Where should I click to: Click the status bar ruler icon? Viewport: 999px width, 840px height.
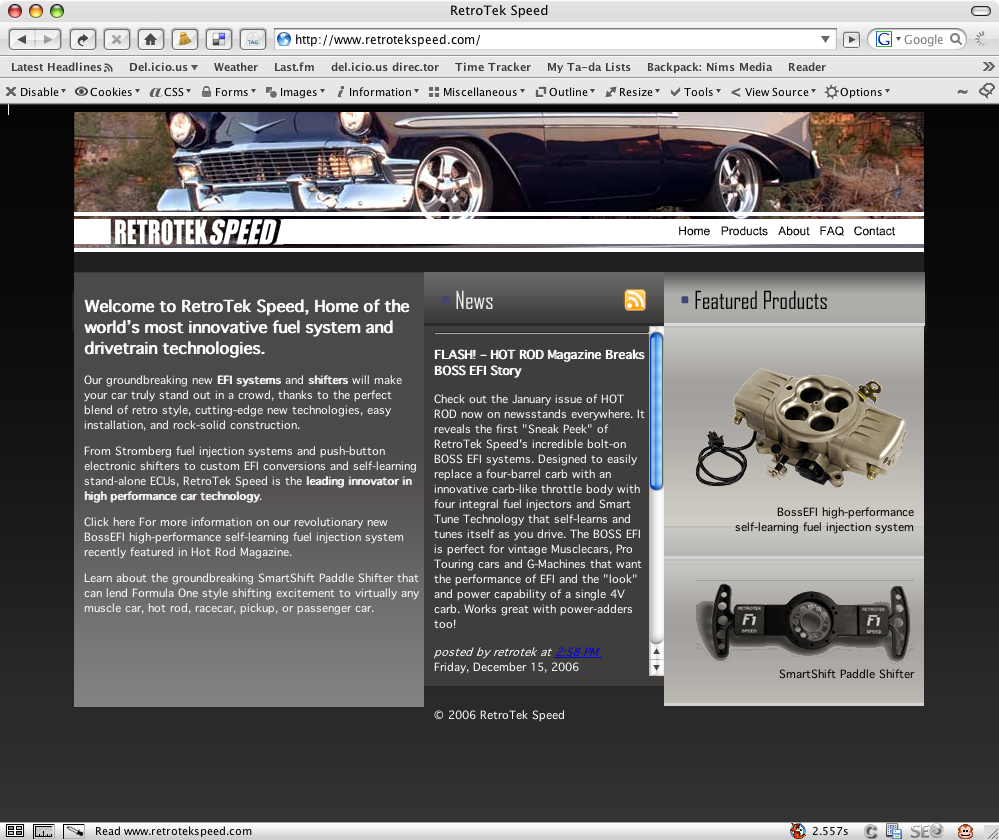43,830
